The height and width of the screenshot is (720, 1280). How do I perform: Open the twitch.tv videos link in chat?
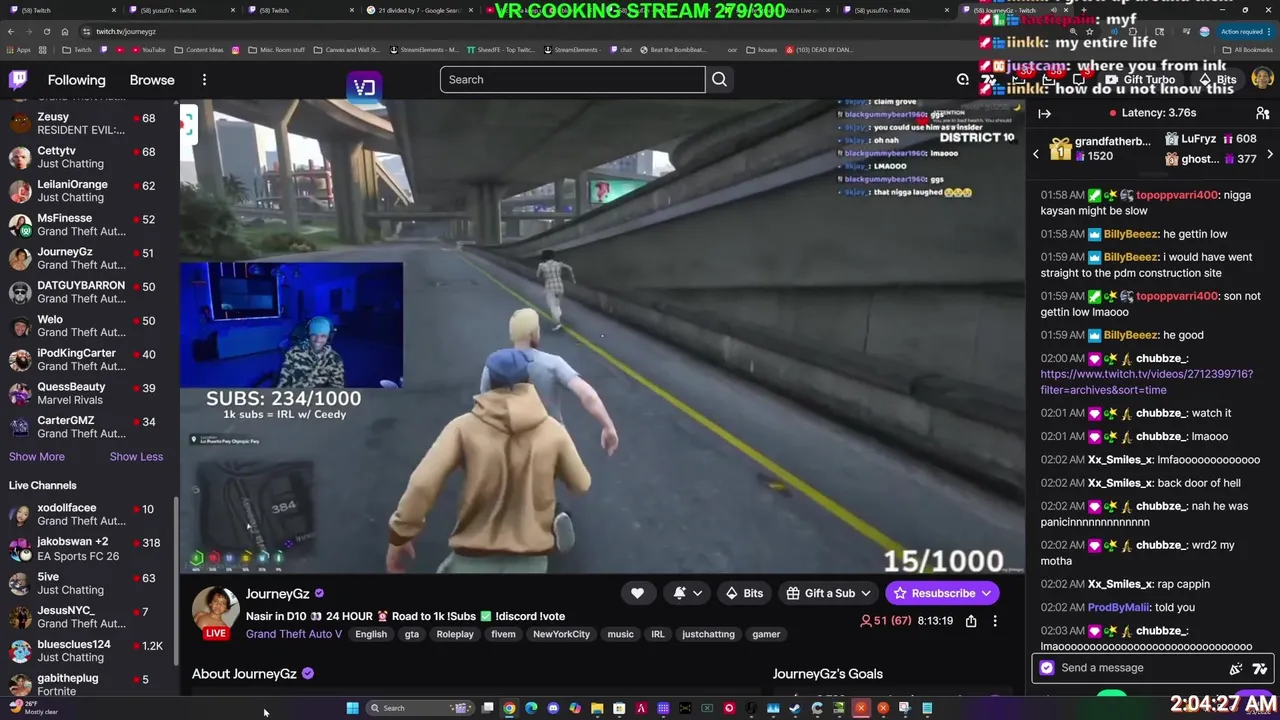coord(1146,382)
